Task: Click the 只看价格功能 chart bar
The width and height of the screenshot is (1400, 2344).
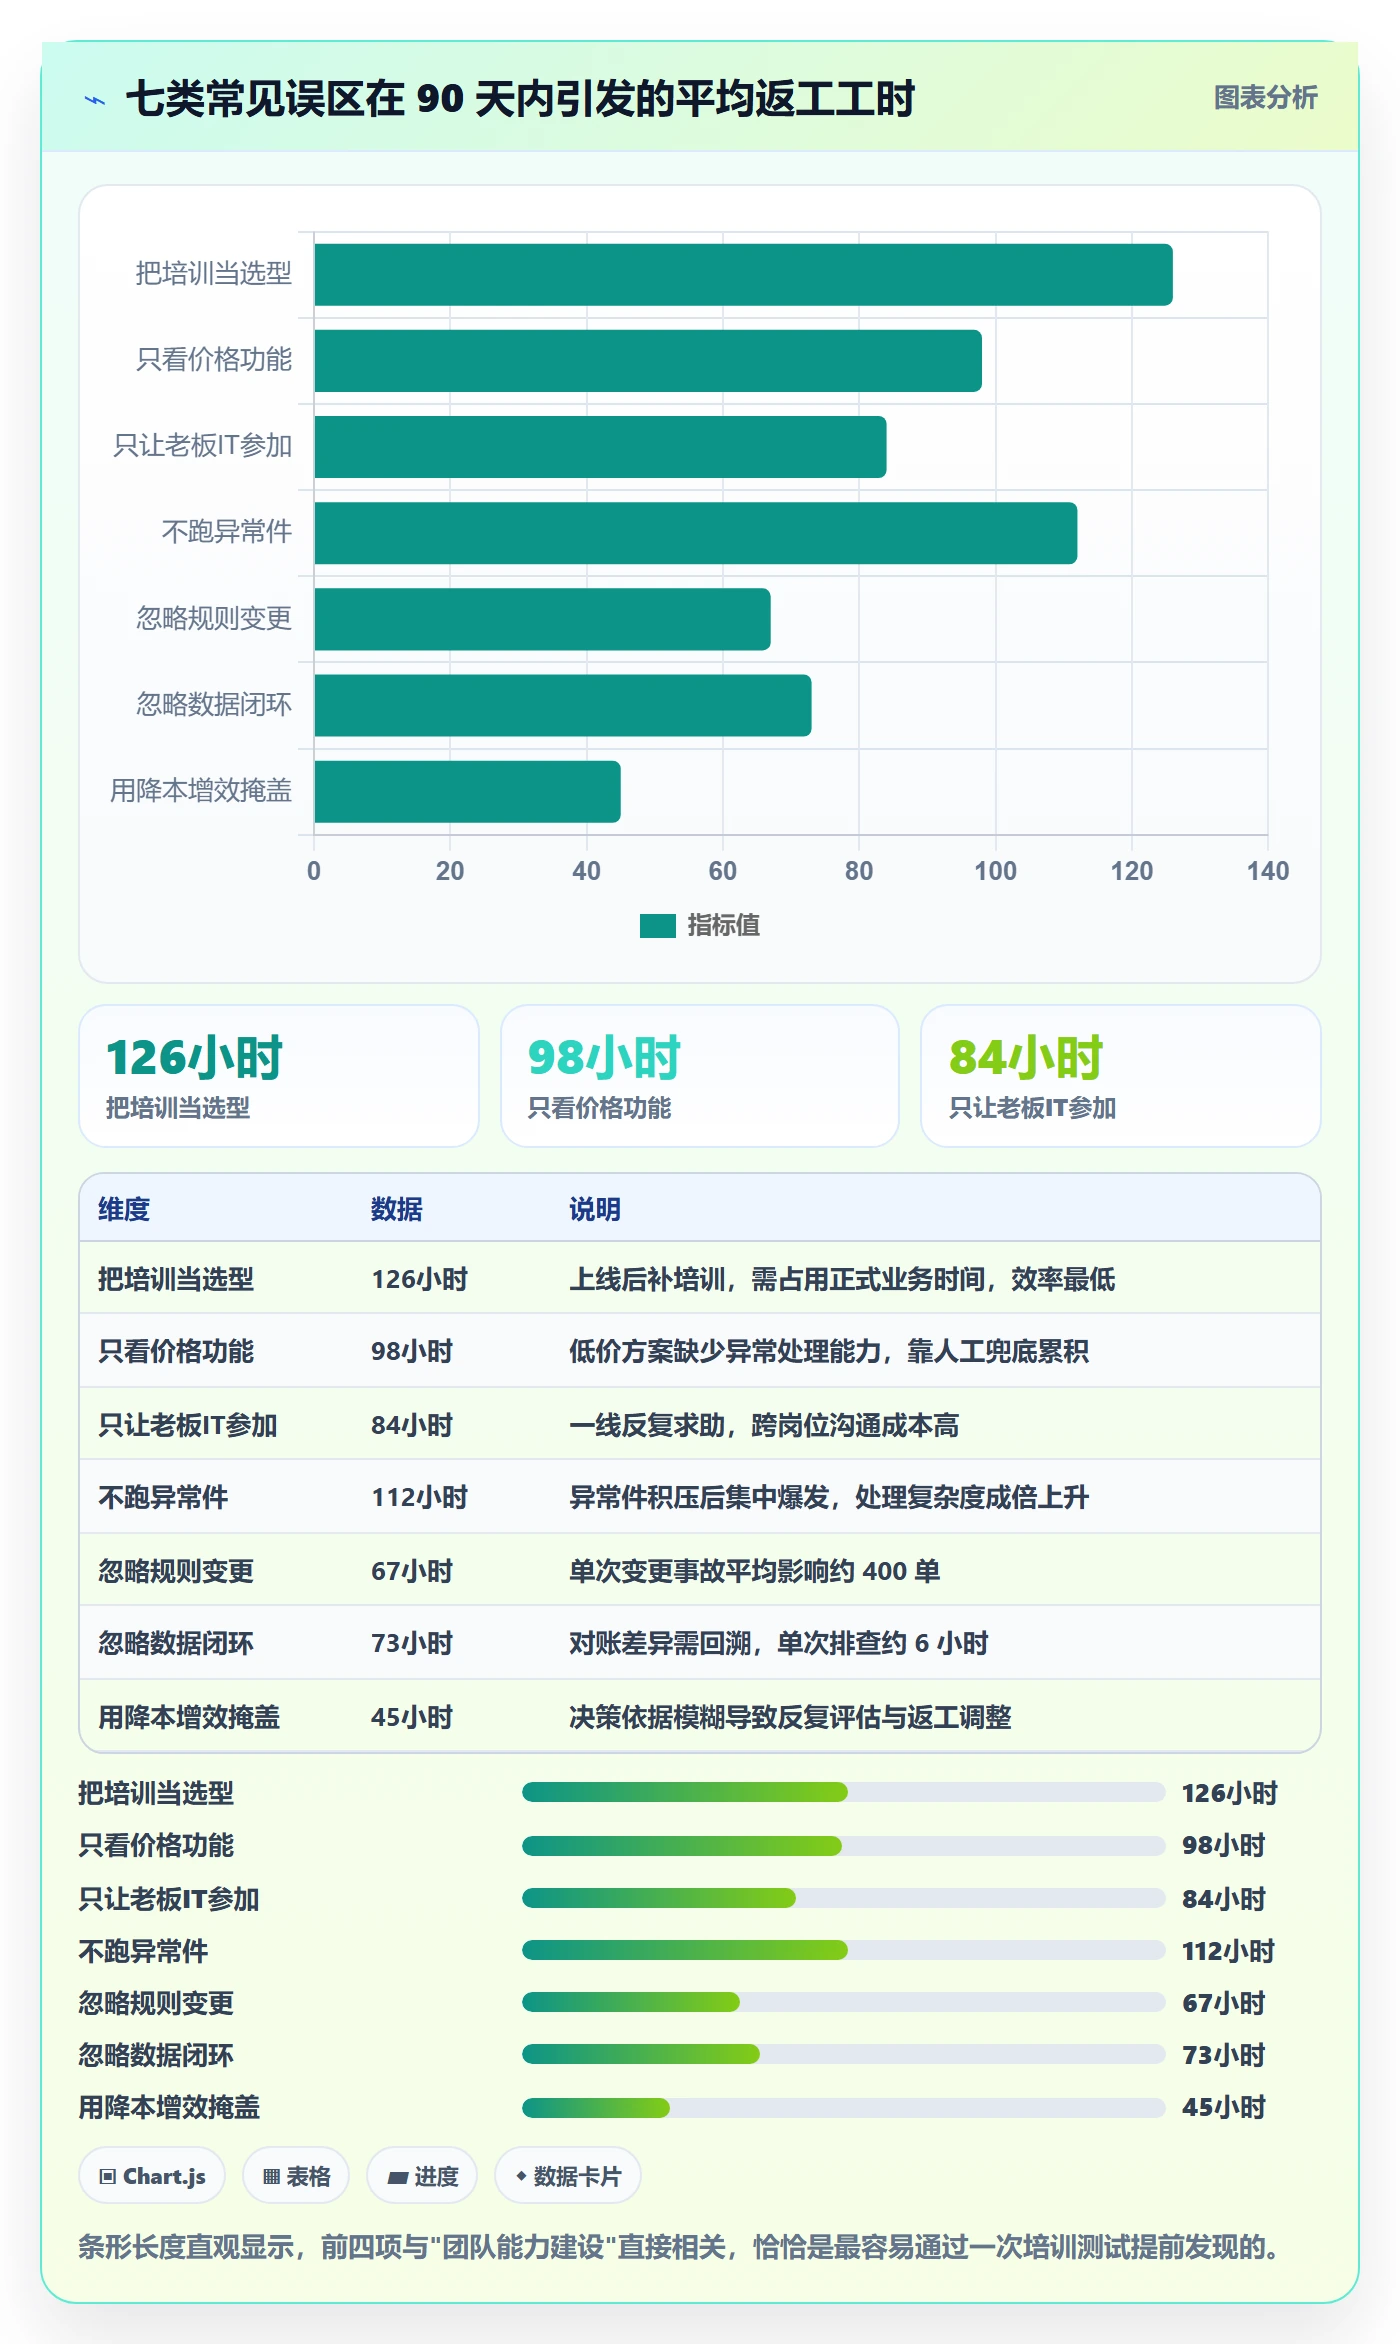Action: coord(648,361)
